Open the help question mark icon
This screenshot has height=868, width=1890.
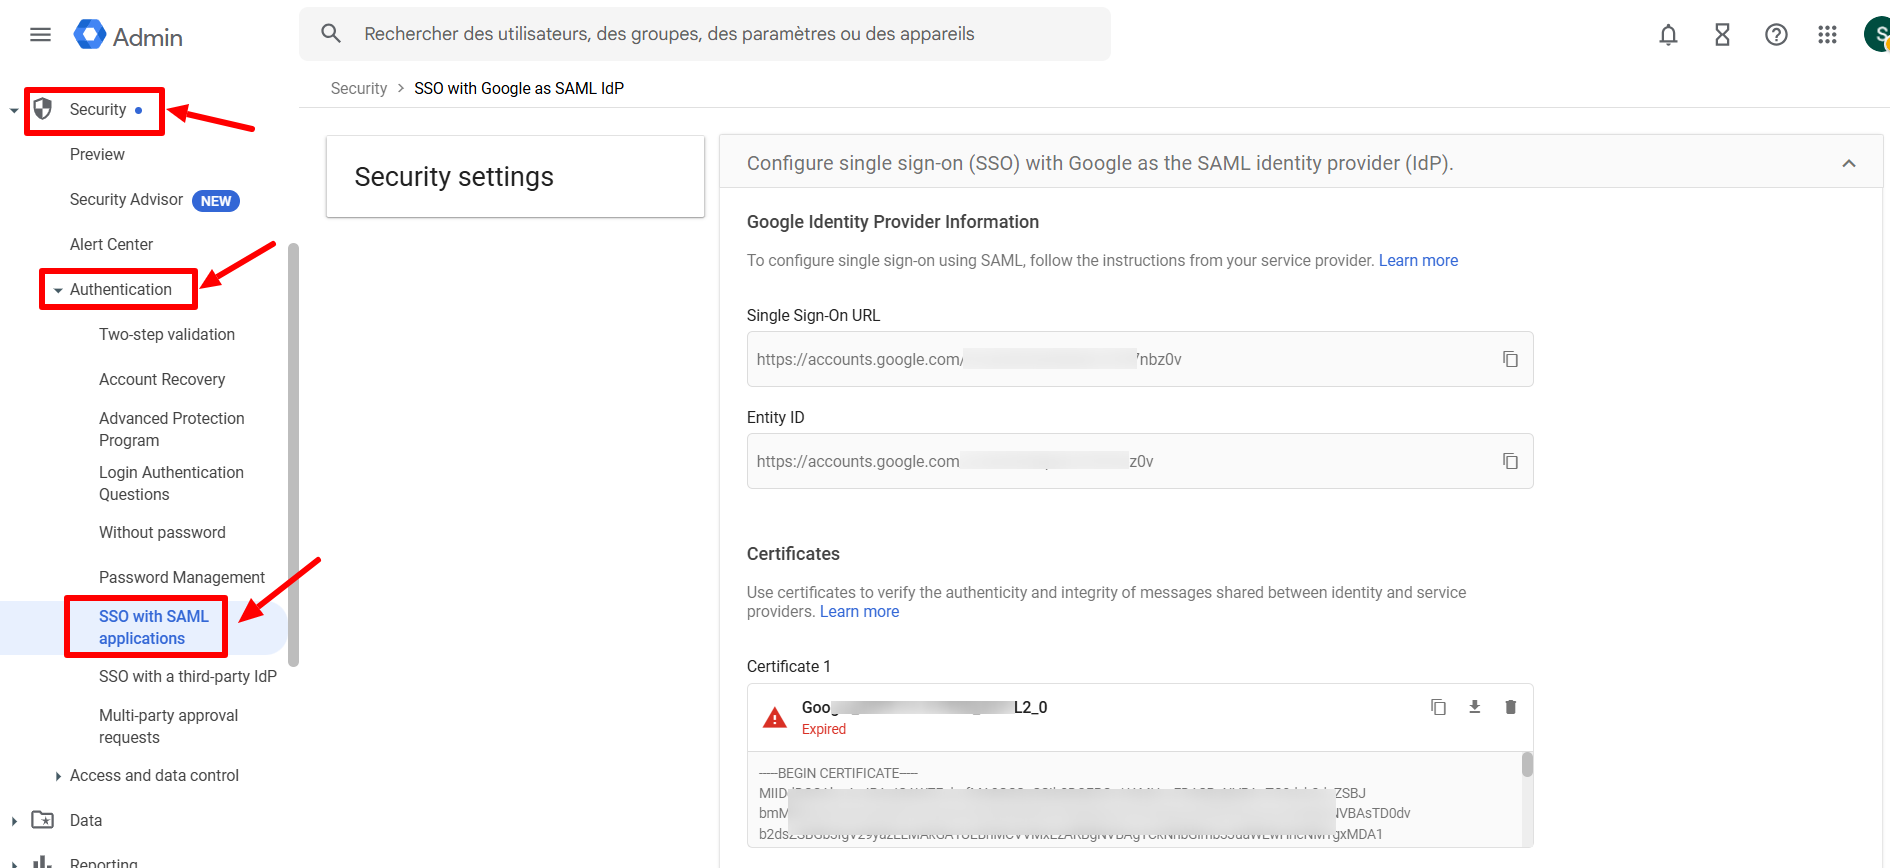click(1776, 35)
